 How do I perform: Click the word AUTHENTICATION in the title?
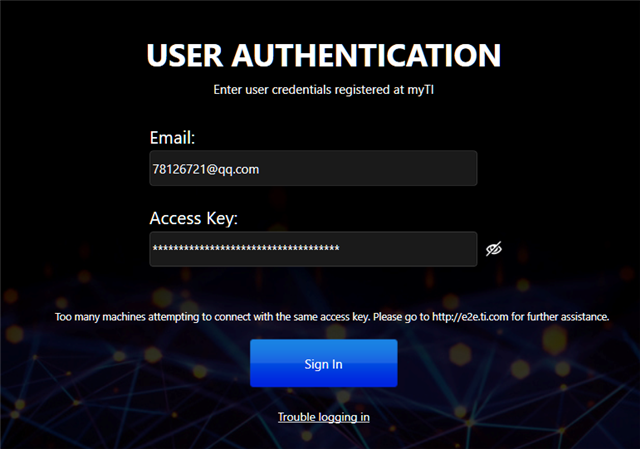(x=366, y=55)
